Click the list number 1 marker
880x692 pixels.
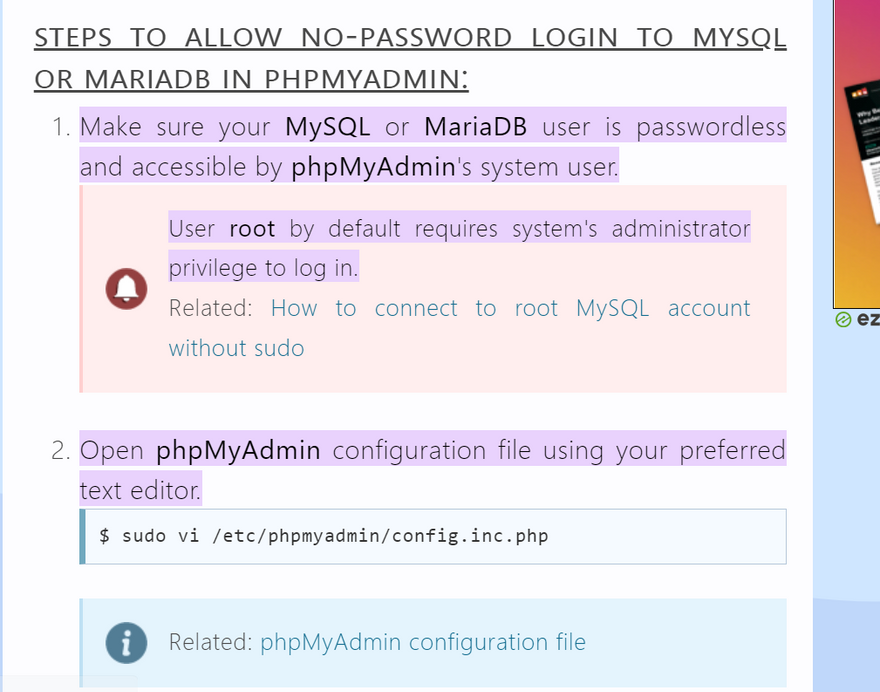click(61, 127)
